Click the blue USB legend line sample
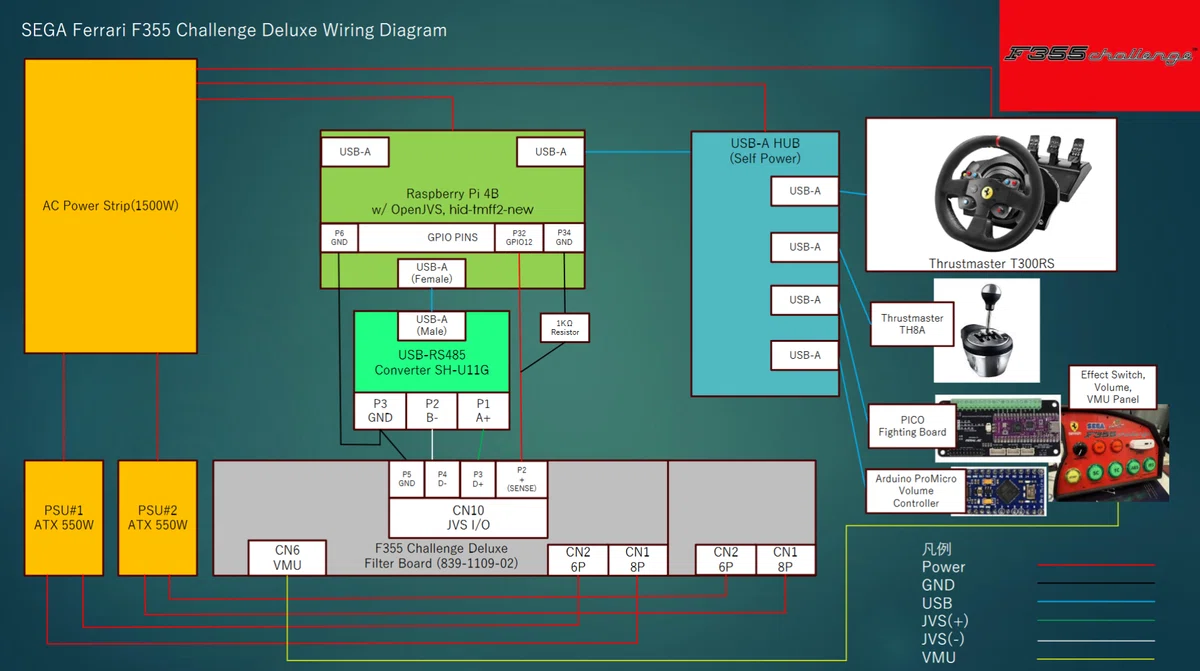This screenshot has width=1200, height=671. 1095,602
